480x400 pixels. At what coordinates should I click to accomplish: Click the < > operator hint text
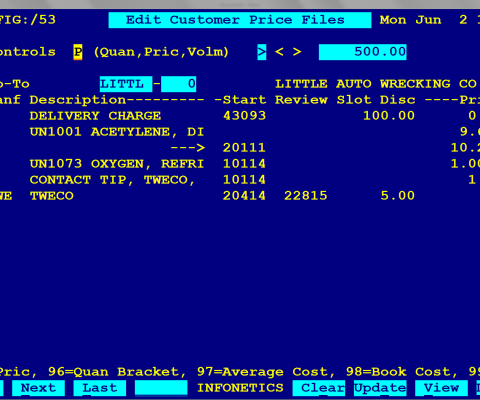(288, 52)
